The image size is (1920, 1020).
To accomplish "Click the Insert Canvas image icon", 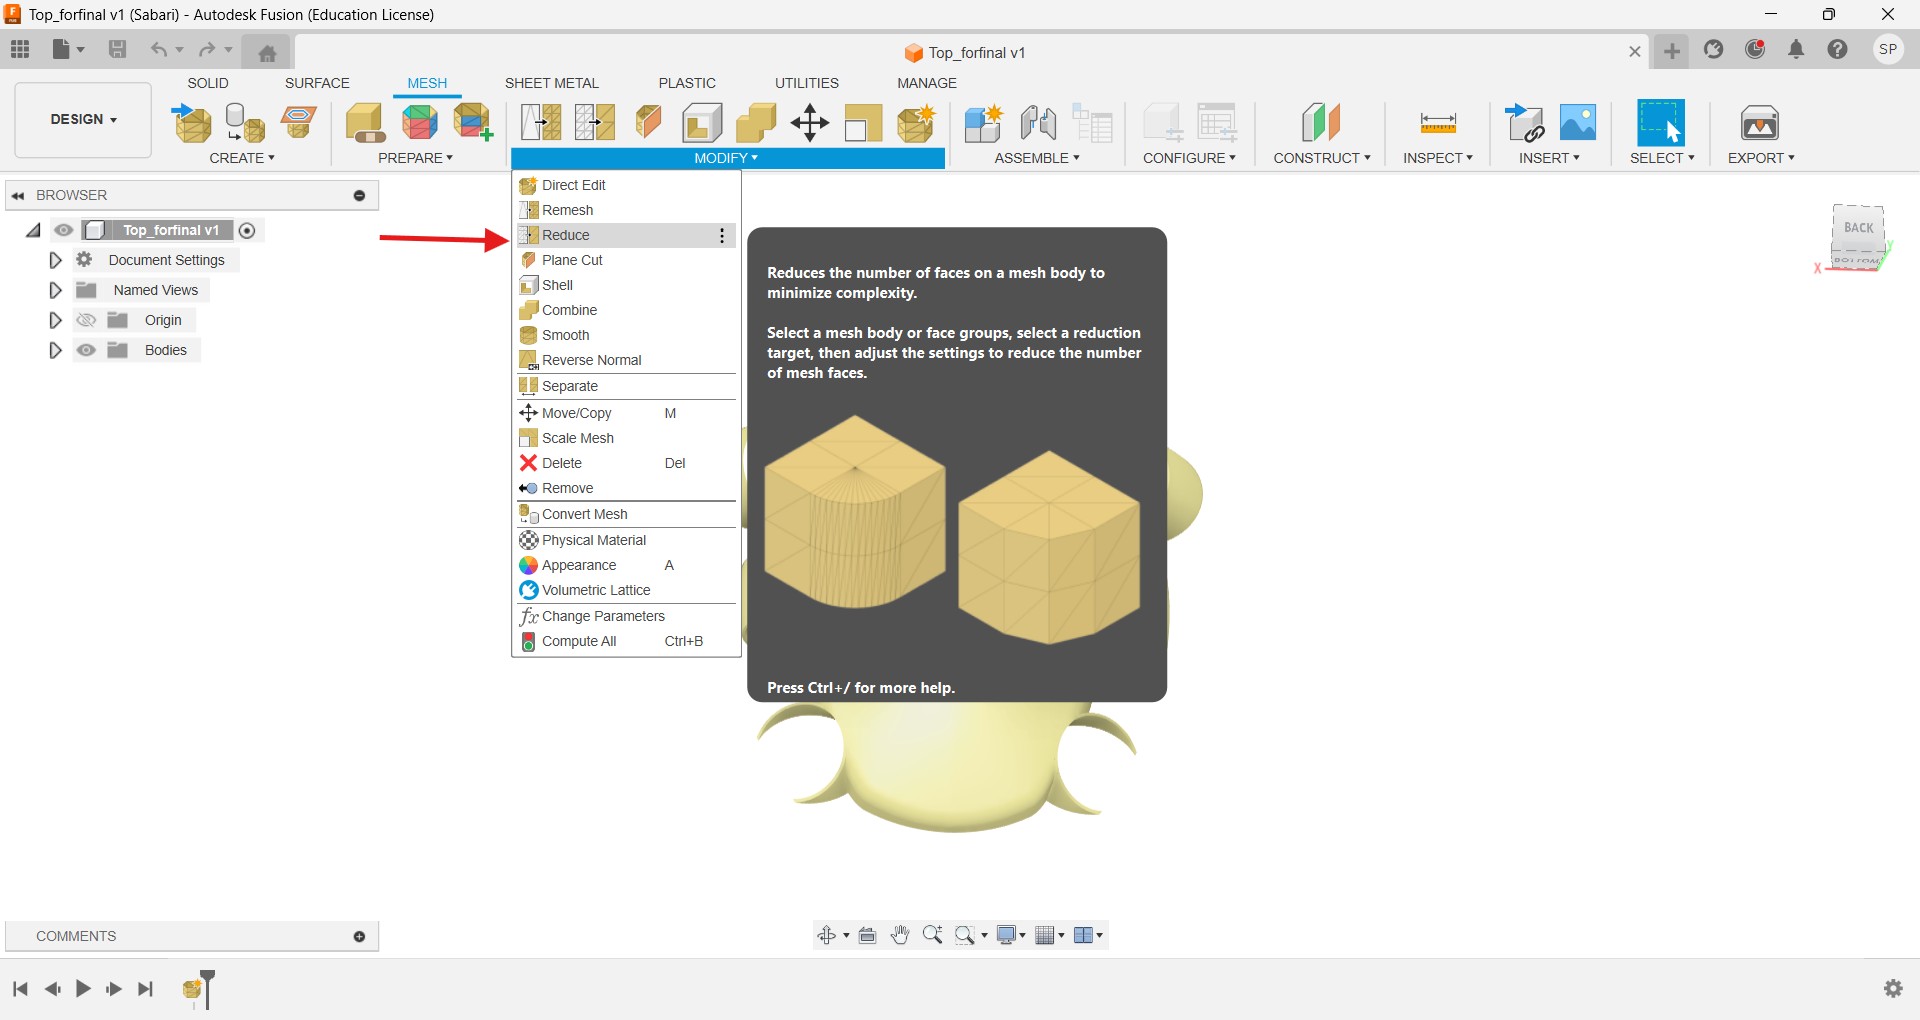I will click(1578, 122).
